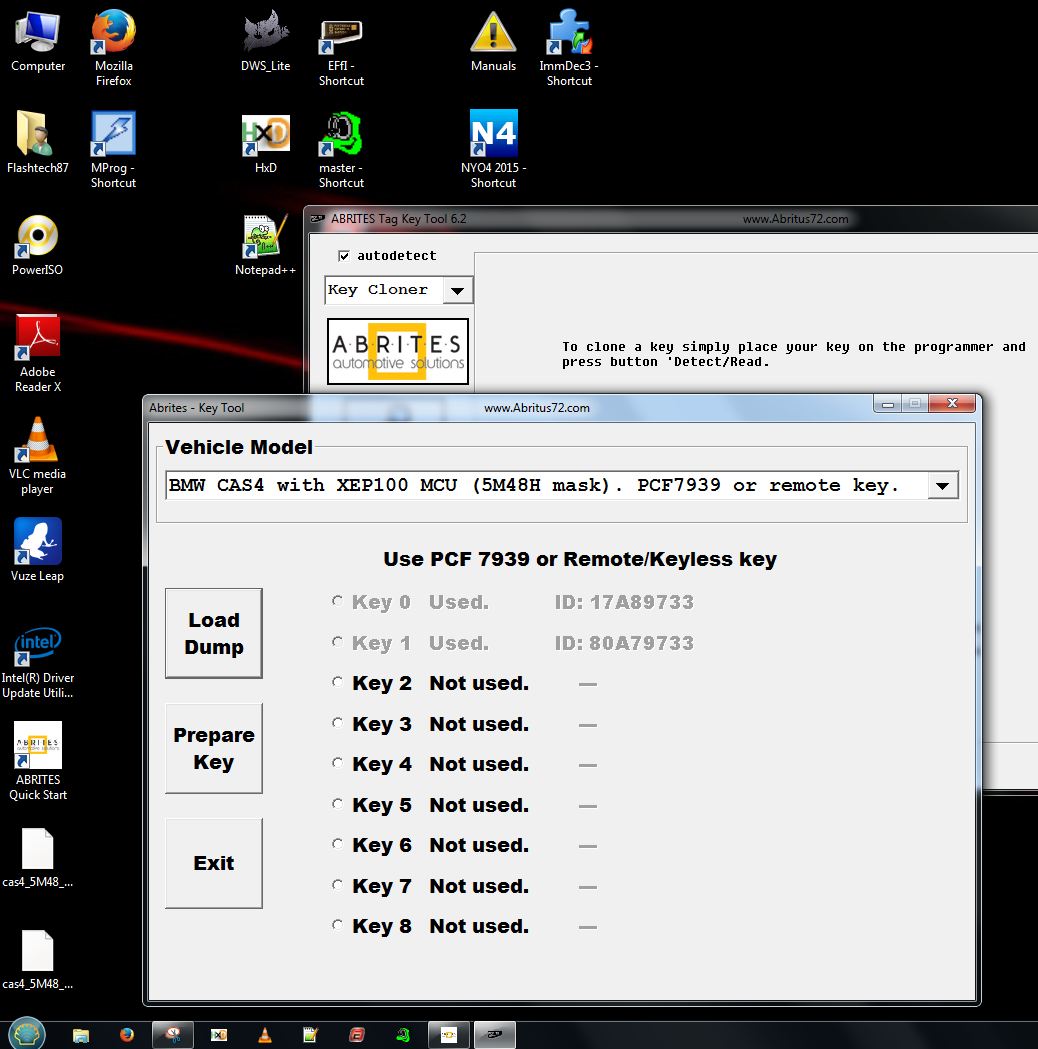Open the Notepad++ desktop icon
This screenshot has width=1038, height=1049.
(x=265, y=237)
